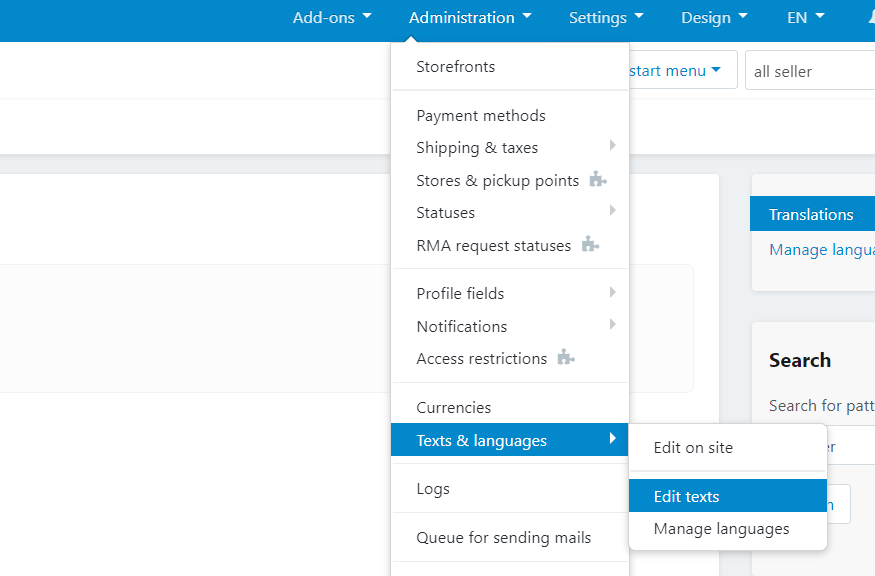Viewport: 875px width, 576px height.
Task: Open the Add-ons dropdown menu
Action: (331, 17)
